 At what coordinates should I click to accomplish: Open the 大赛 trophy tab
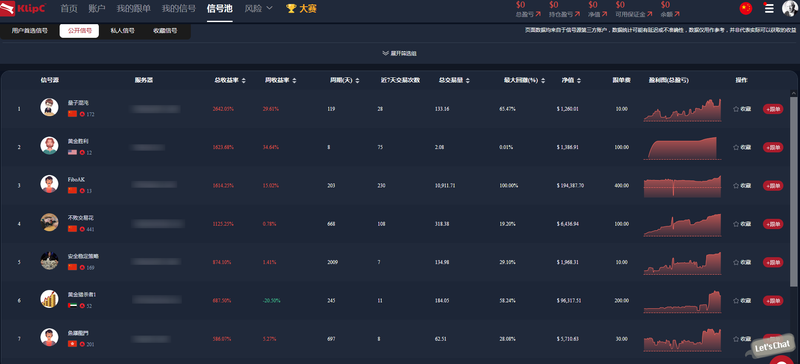(302, 8)
